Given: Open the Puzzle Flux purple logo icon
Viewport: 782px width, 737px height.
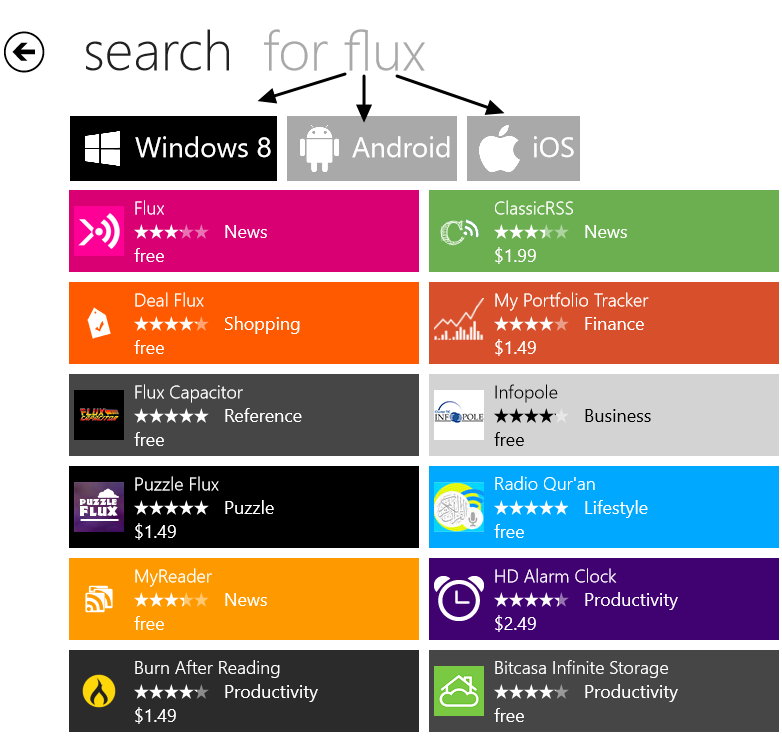Looking at the screenshot, I should point(99,507).
